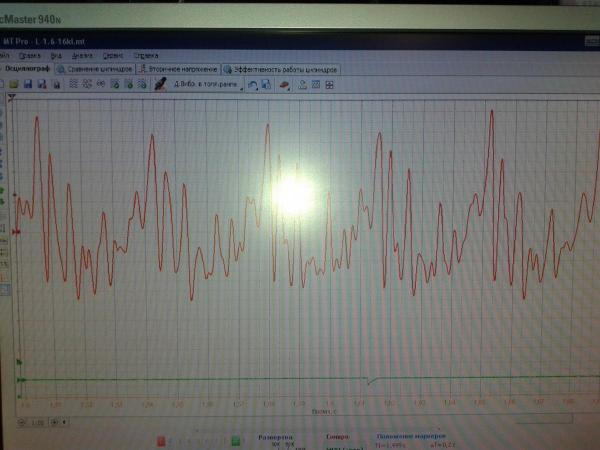Open the Справка menu
The width and height of the screenshot is (600, 450).
tap(146, 56)
